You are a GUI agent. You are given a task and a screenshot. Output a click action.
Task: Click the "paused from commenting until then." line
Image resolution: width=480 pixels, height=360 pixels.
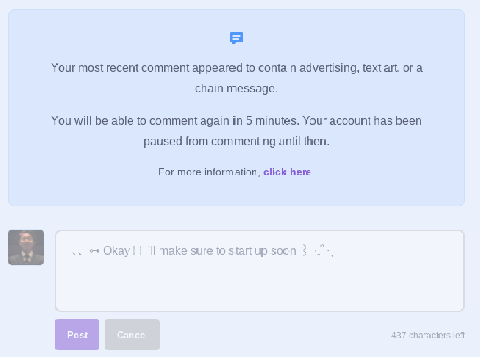tap(236, 141)
